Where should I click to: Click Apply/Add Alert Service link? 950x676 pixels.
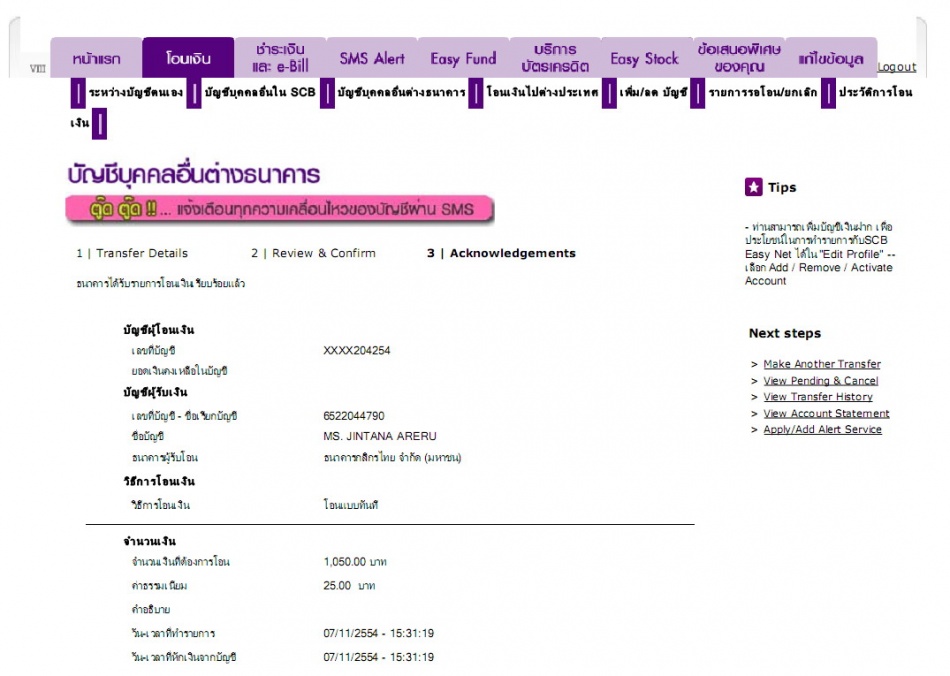pyautogui.click(x=822, y=430)
